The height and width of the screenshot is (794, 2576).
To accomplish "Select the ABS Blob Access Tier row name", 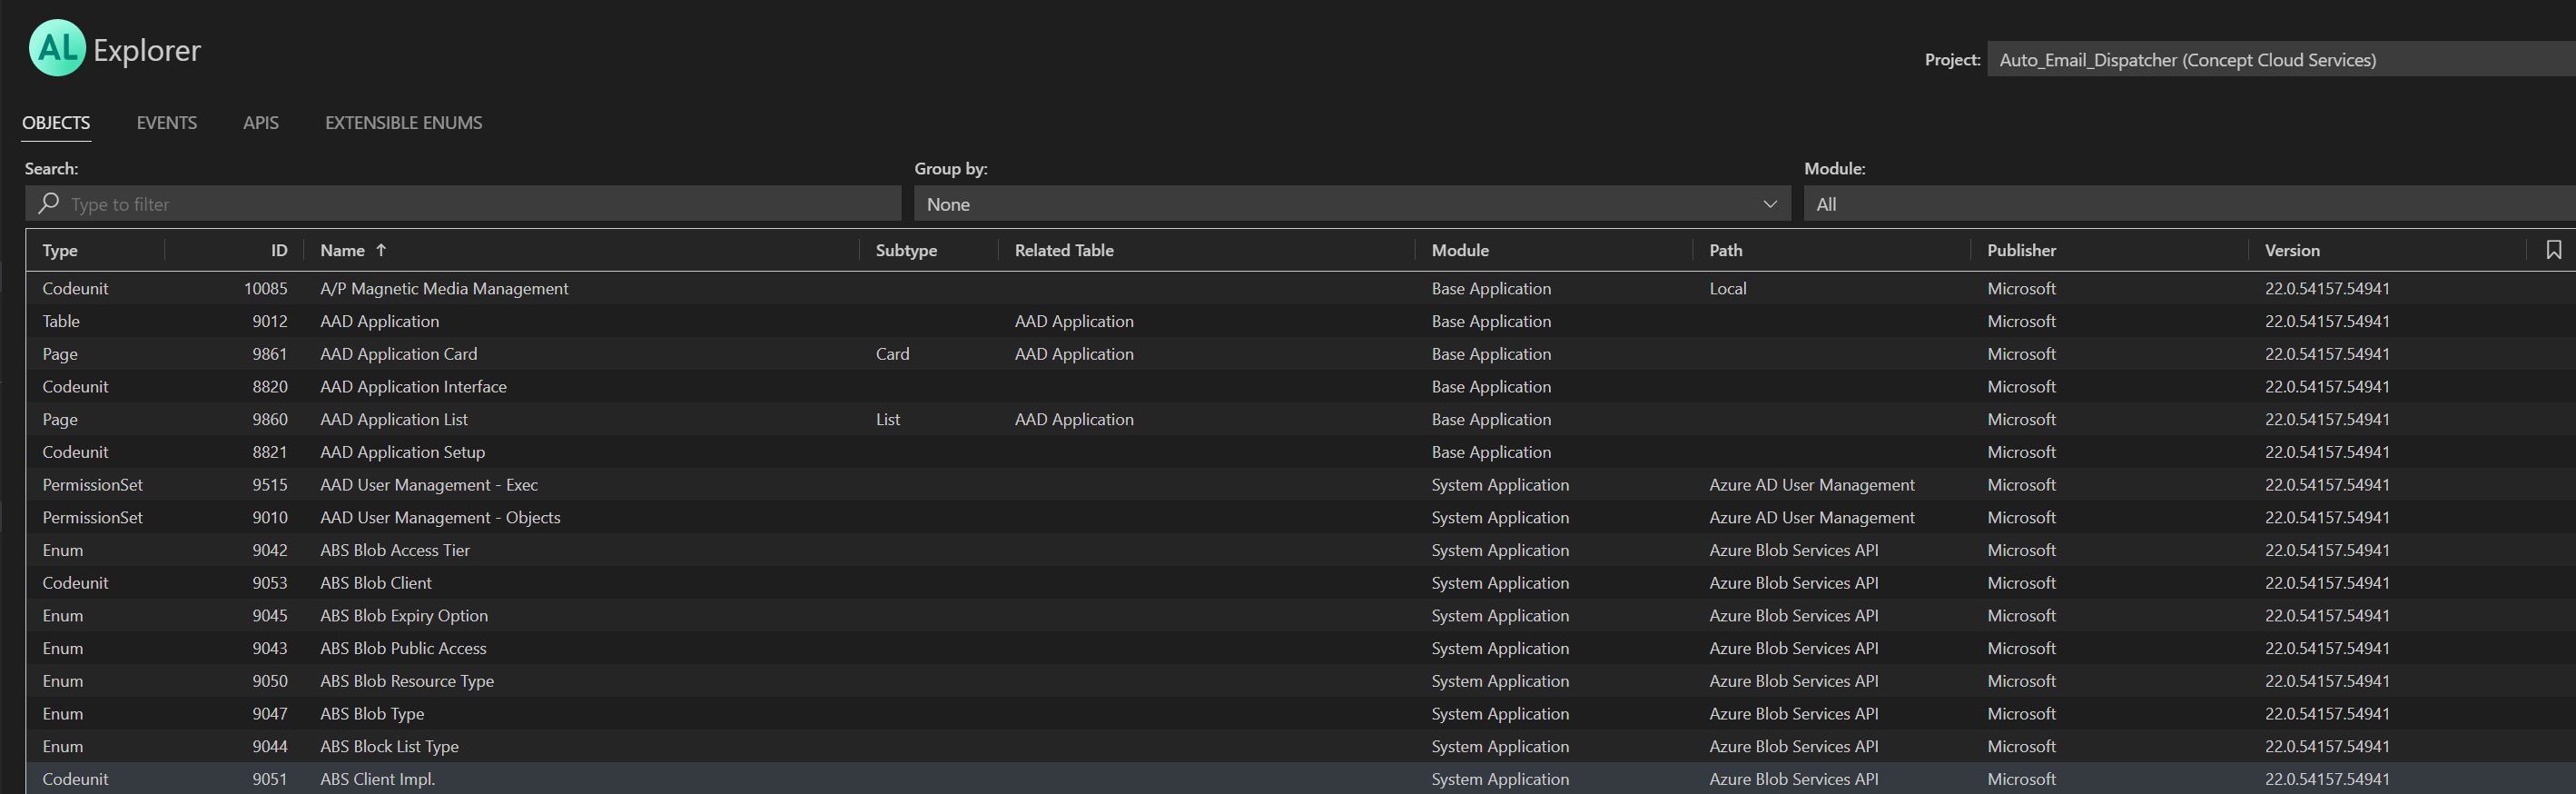I will click(x=395, y=551).
